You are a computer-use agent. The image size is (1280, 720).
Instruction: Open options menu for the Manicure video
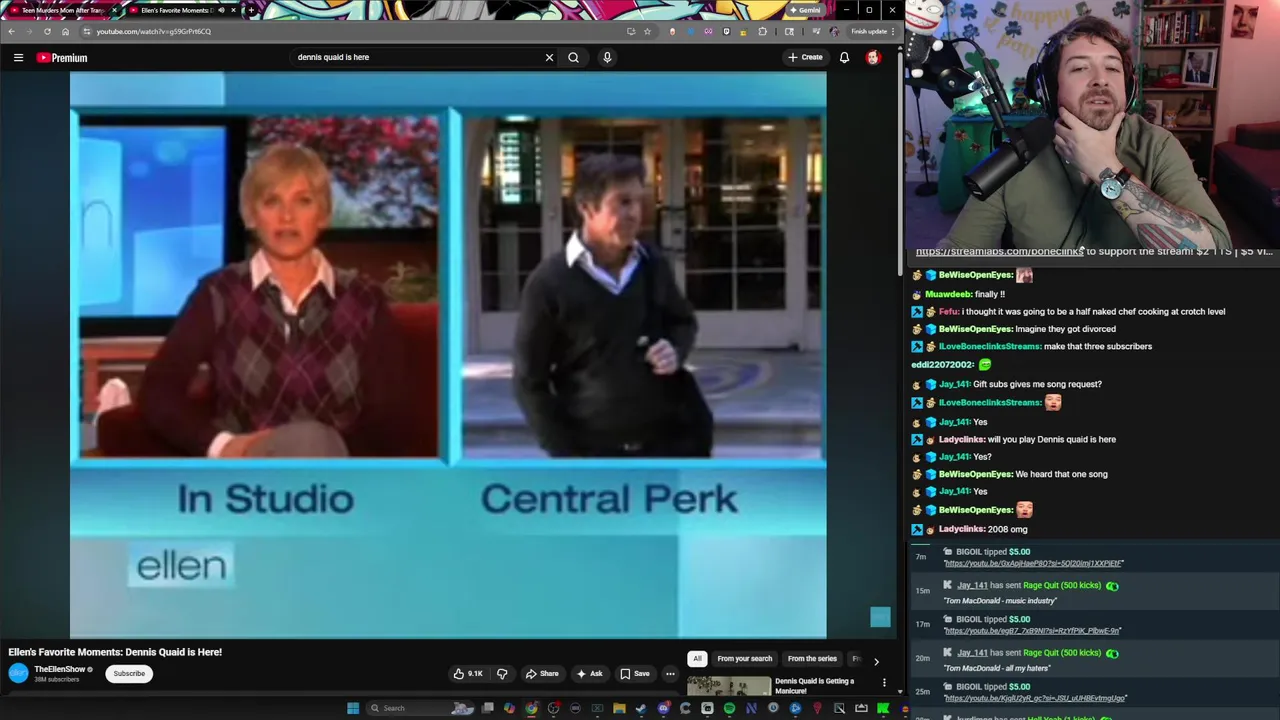884,682
